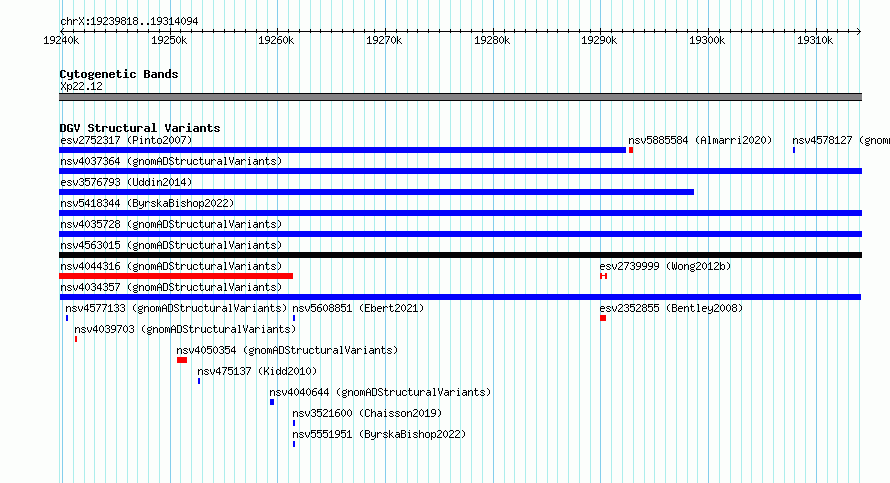
Task: Select blue bar beneath nsv5418344
Action: coord(460,213)
